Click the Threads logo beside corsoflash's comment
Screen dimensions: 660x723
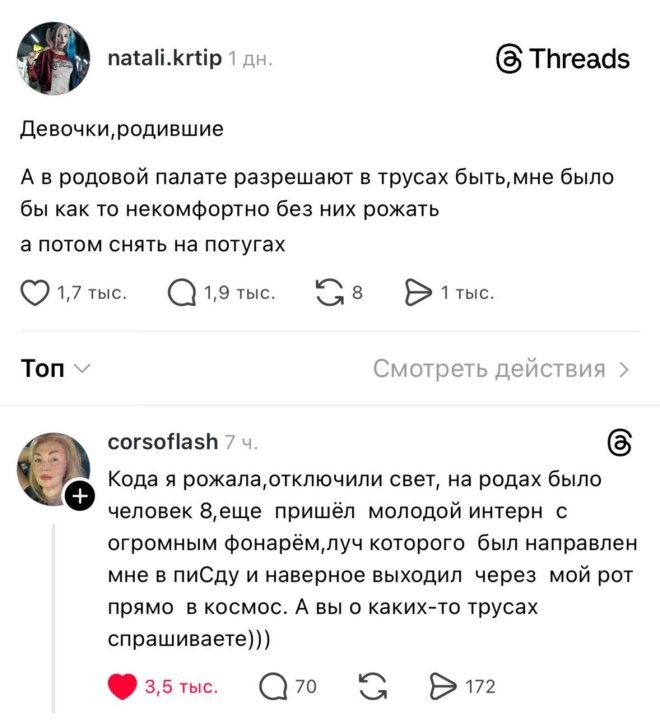620,444
